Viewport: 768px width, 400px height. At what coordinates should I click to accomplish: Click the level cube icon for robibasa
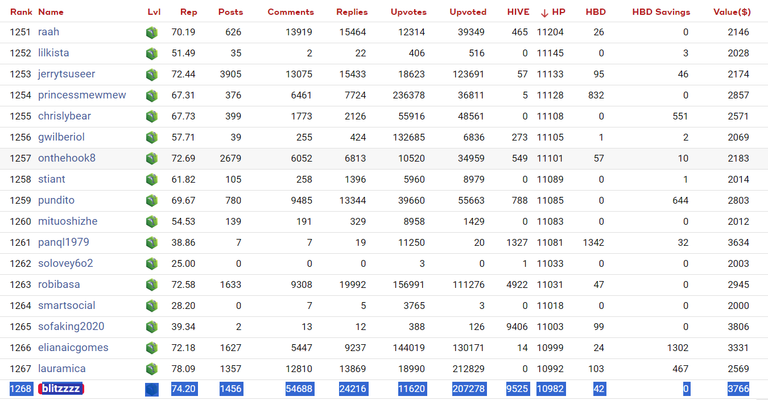pos(152,285)
